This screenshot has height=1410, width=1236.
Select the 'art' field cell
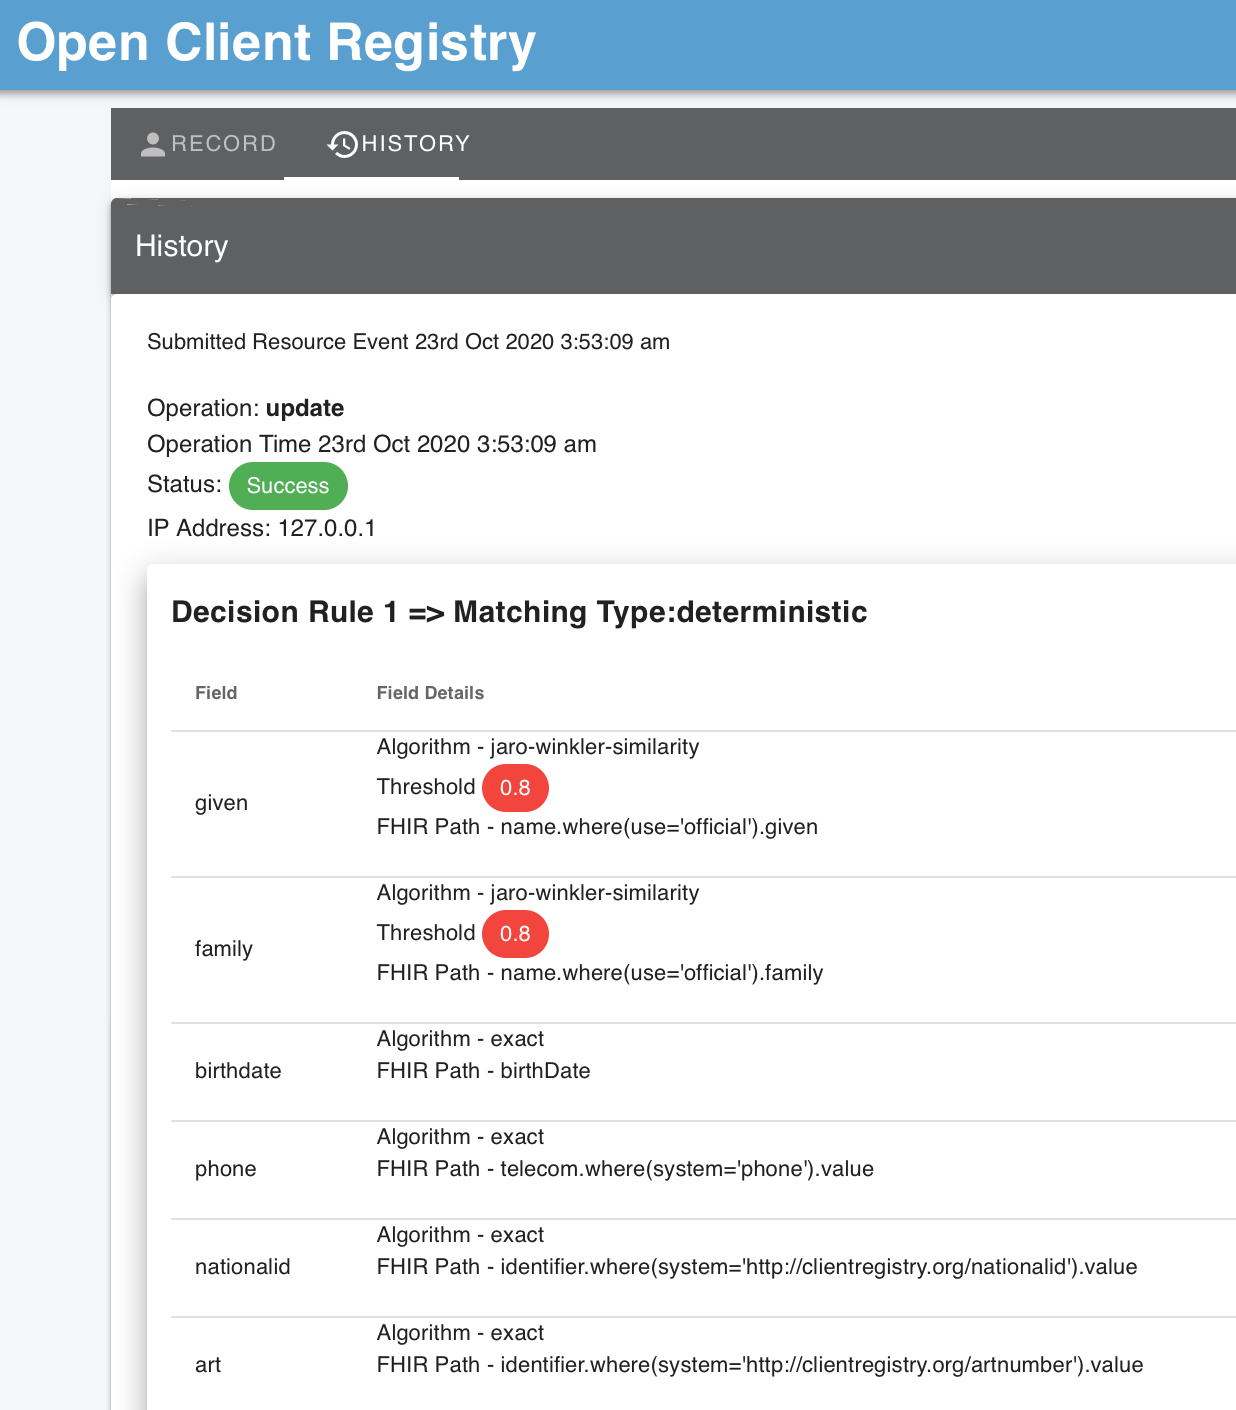pyautogui.click(x=208, y=1365)
